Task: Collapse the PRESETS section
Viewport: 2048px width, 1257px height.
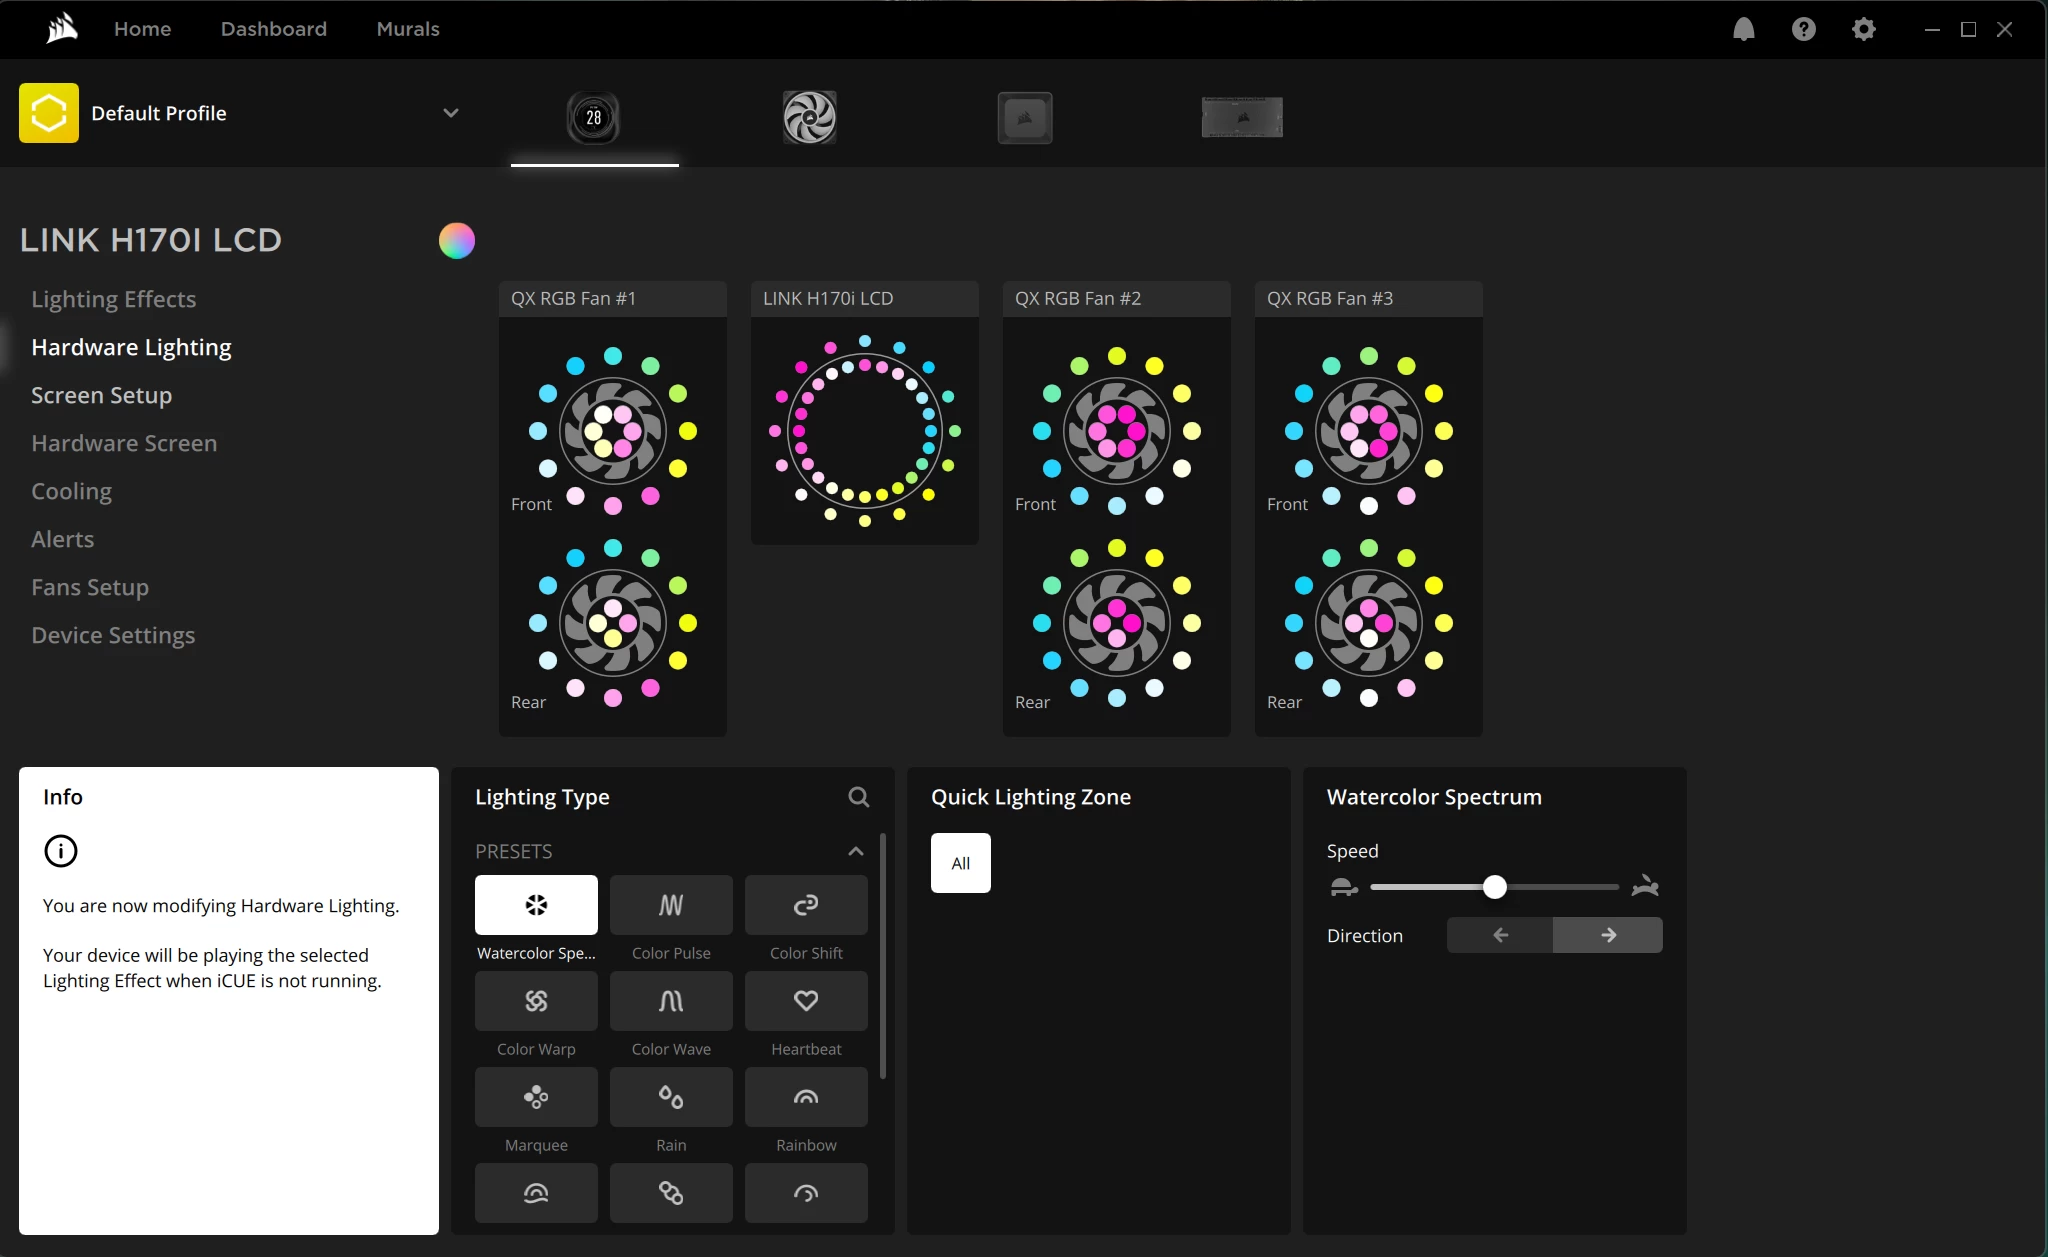Action: point(855,851)
